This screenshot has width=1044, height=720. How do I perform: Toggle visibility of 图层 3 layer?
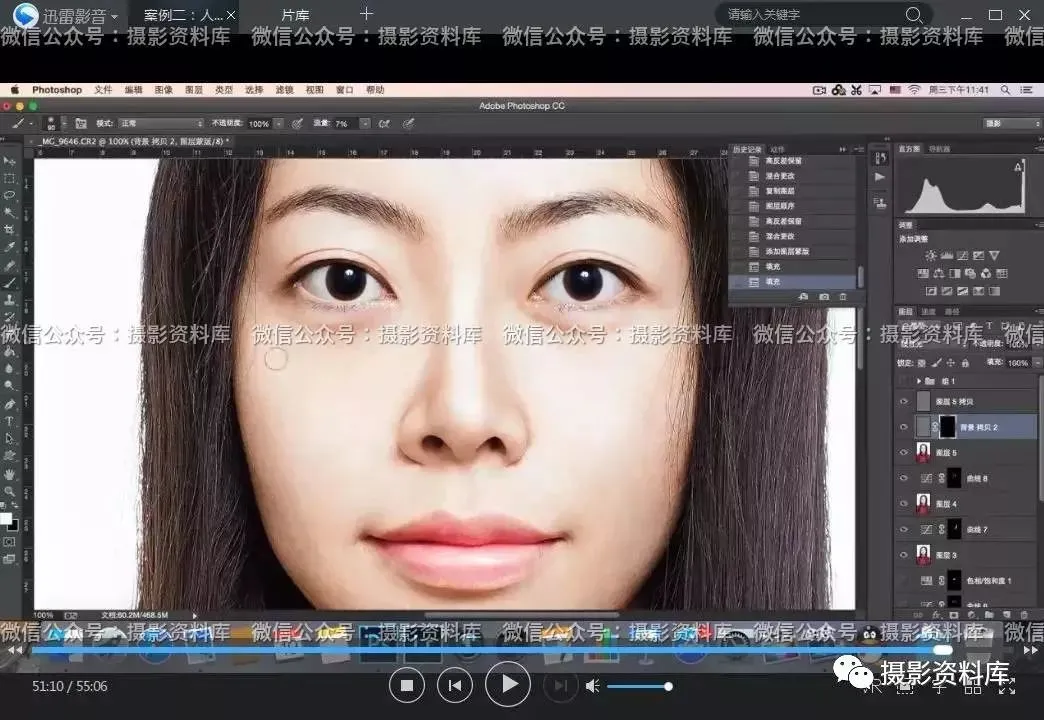pyautogui.click(x=904, y=555)
